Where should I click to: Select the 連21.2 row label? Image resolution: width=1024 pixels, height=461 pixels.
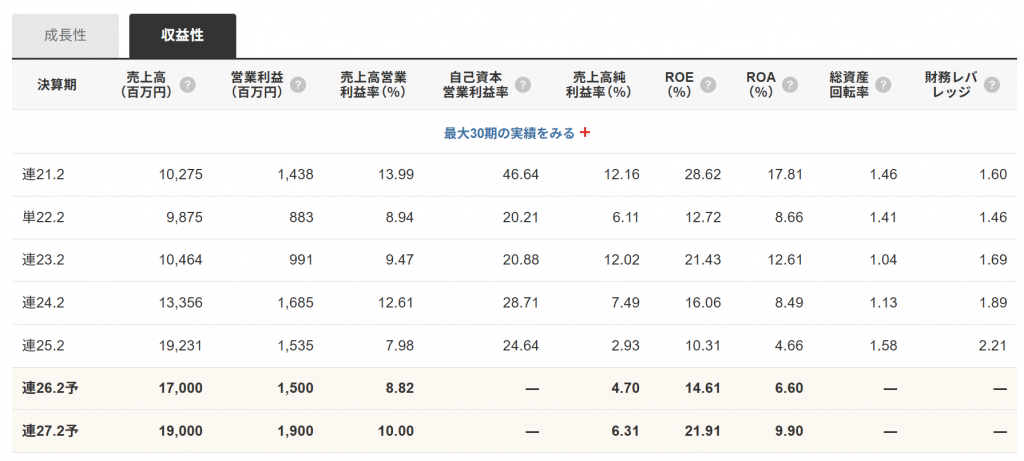[42, 174]
